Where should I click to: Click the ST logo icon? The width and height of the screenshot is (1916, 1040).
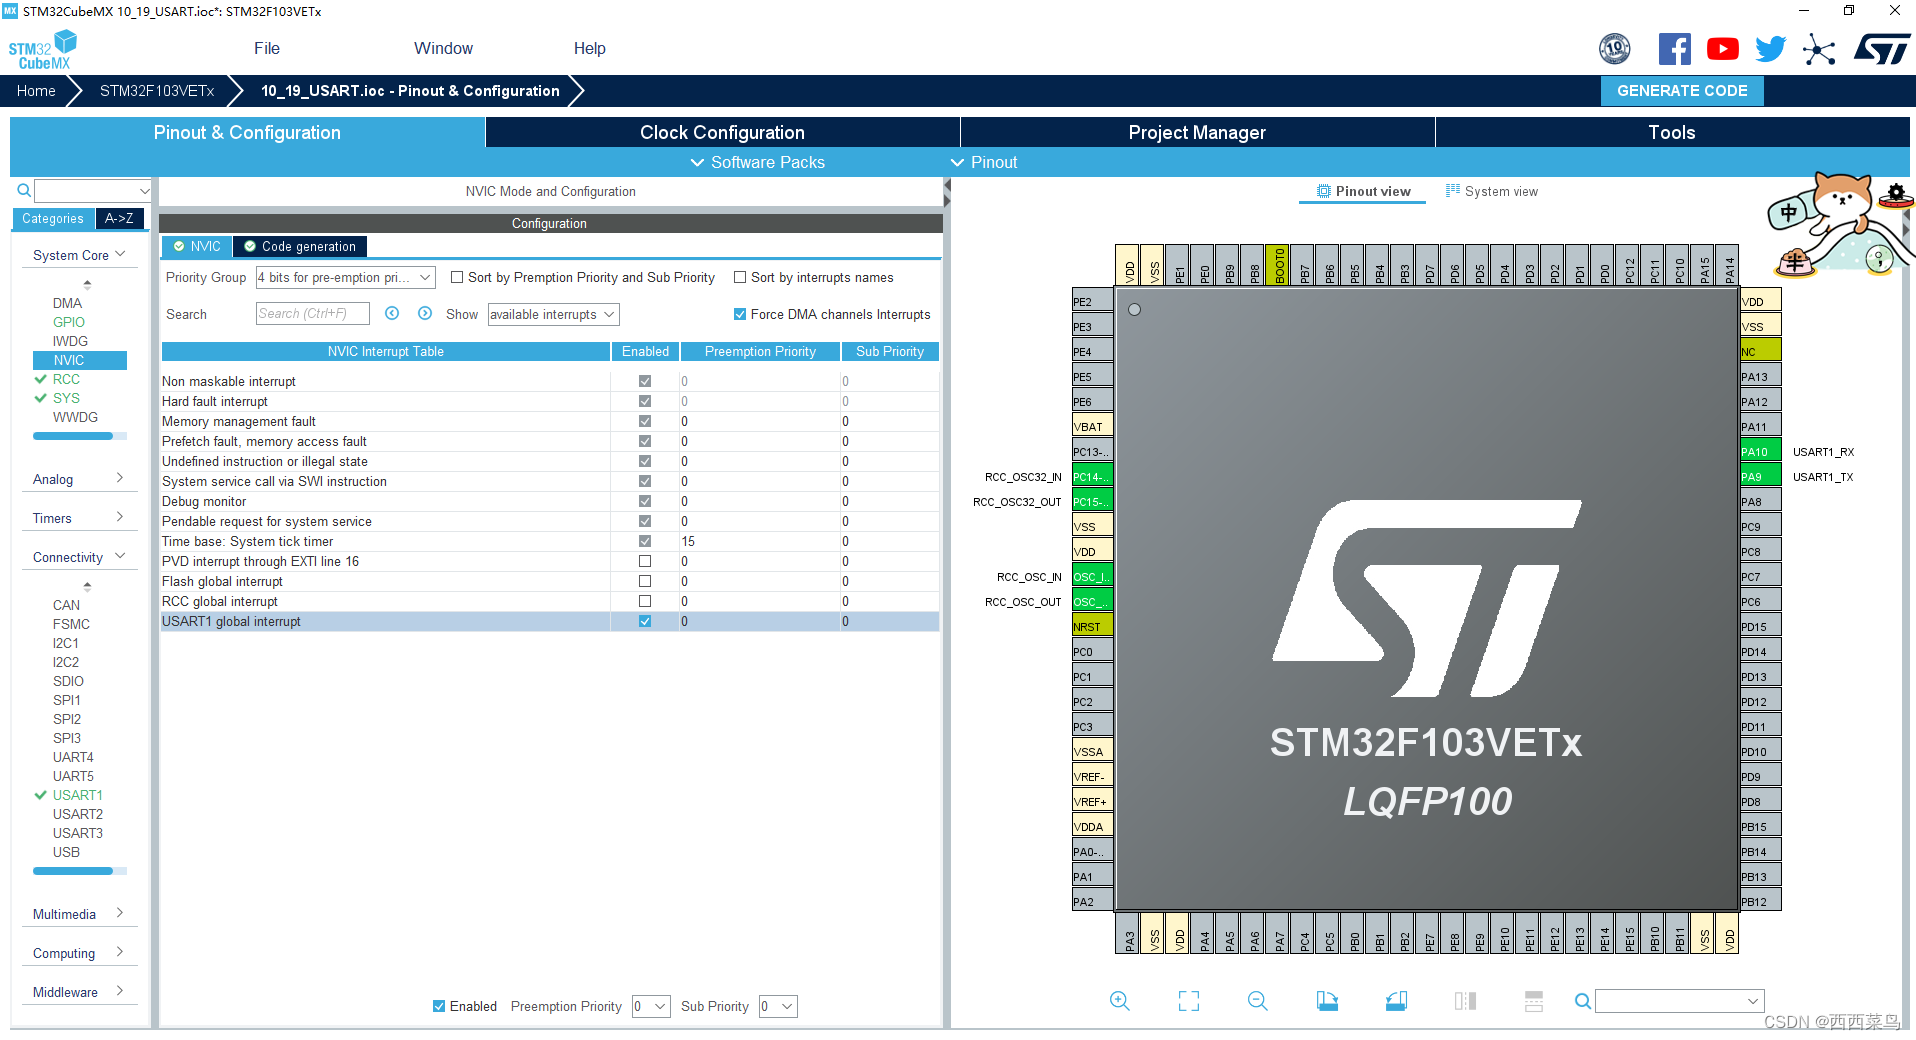pos(1882,48)
